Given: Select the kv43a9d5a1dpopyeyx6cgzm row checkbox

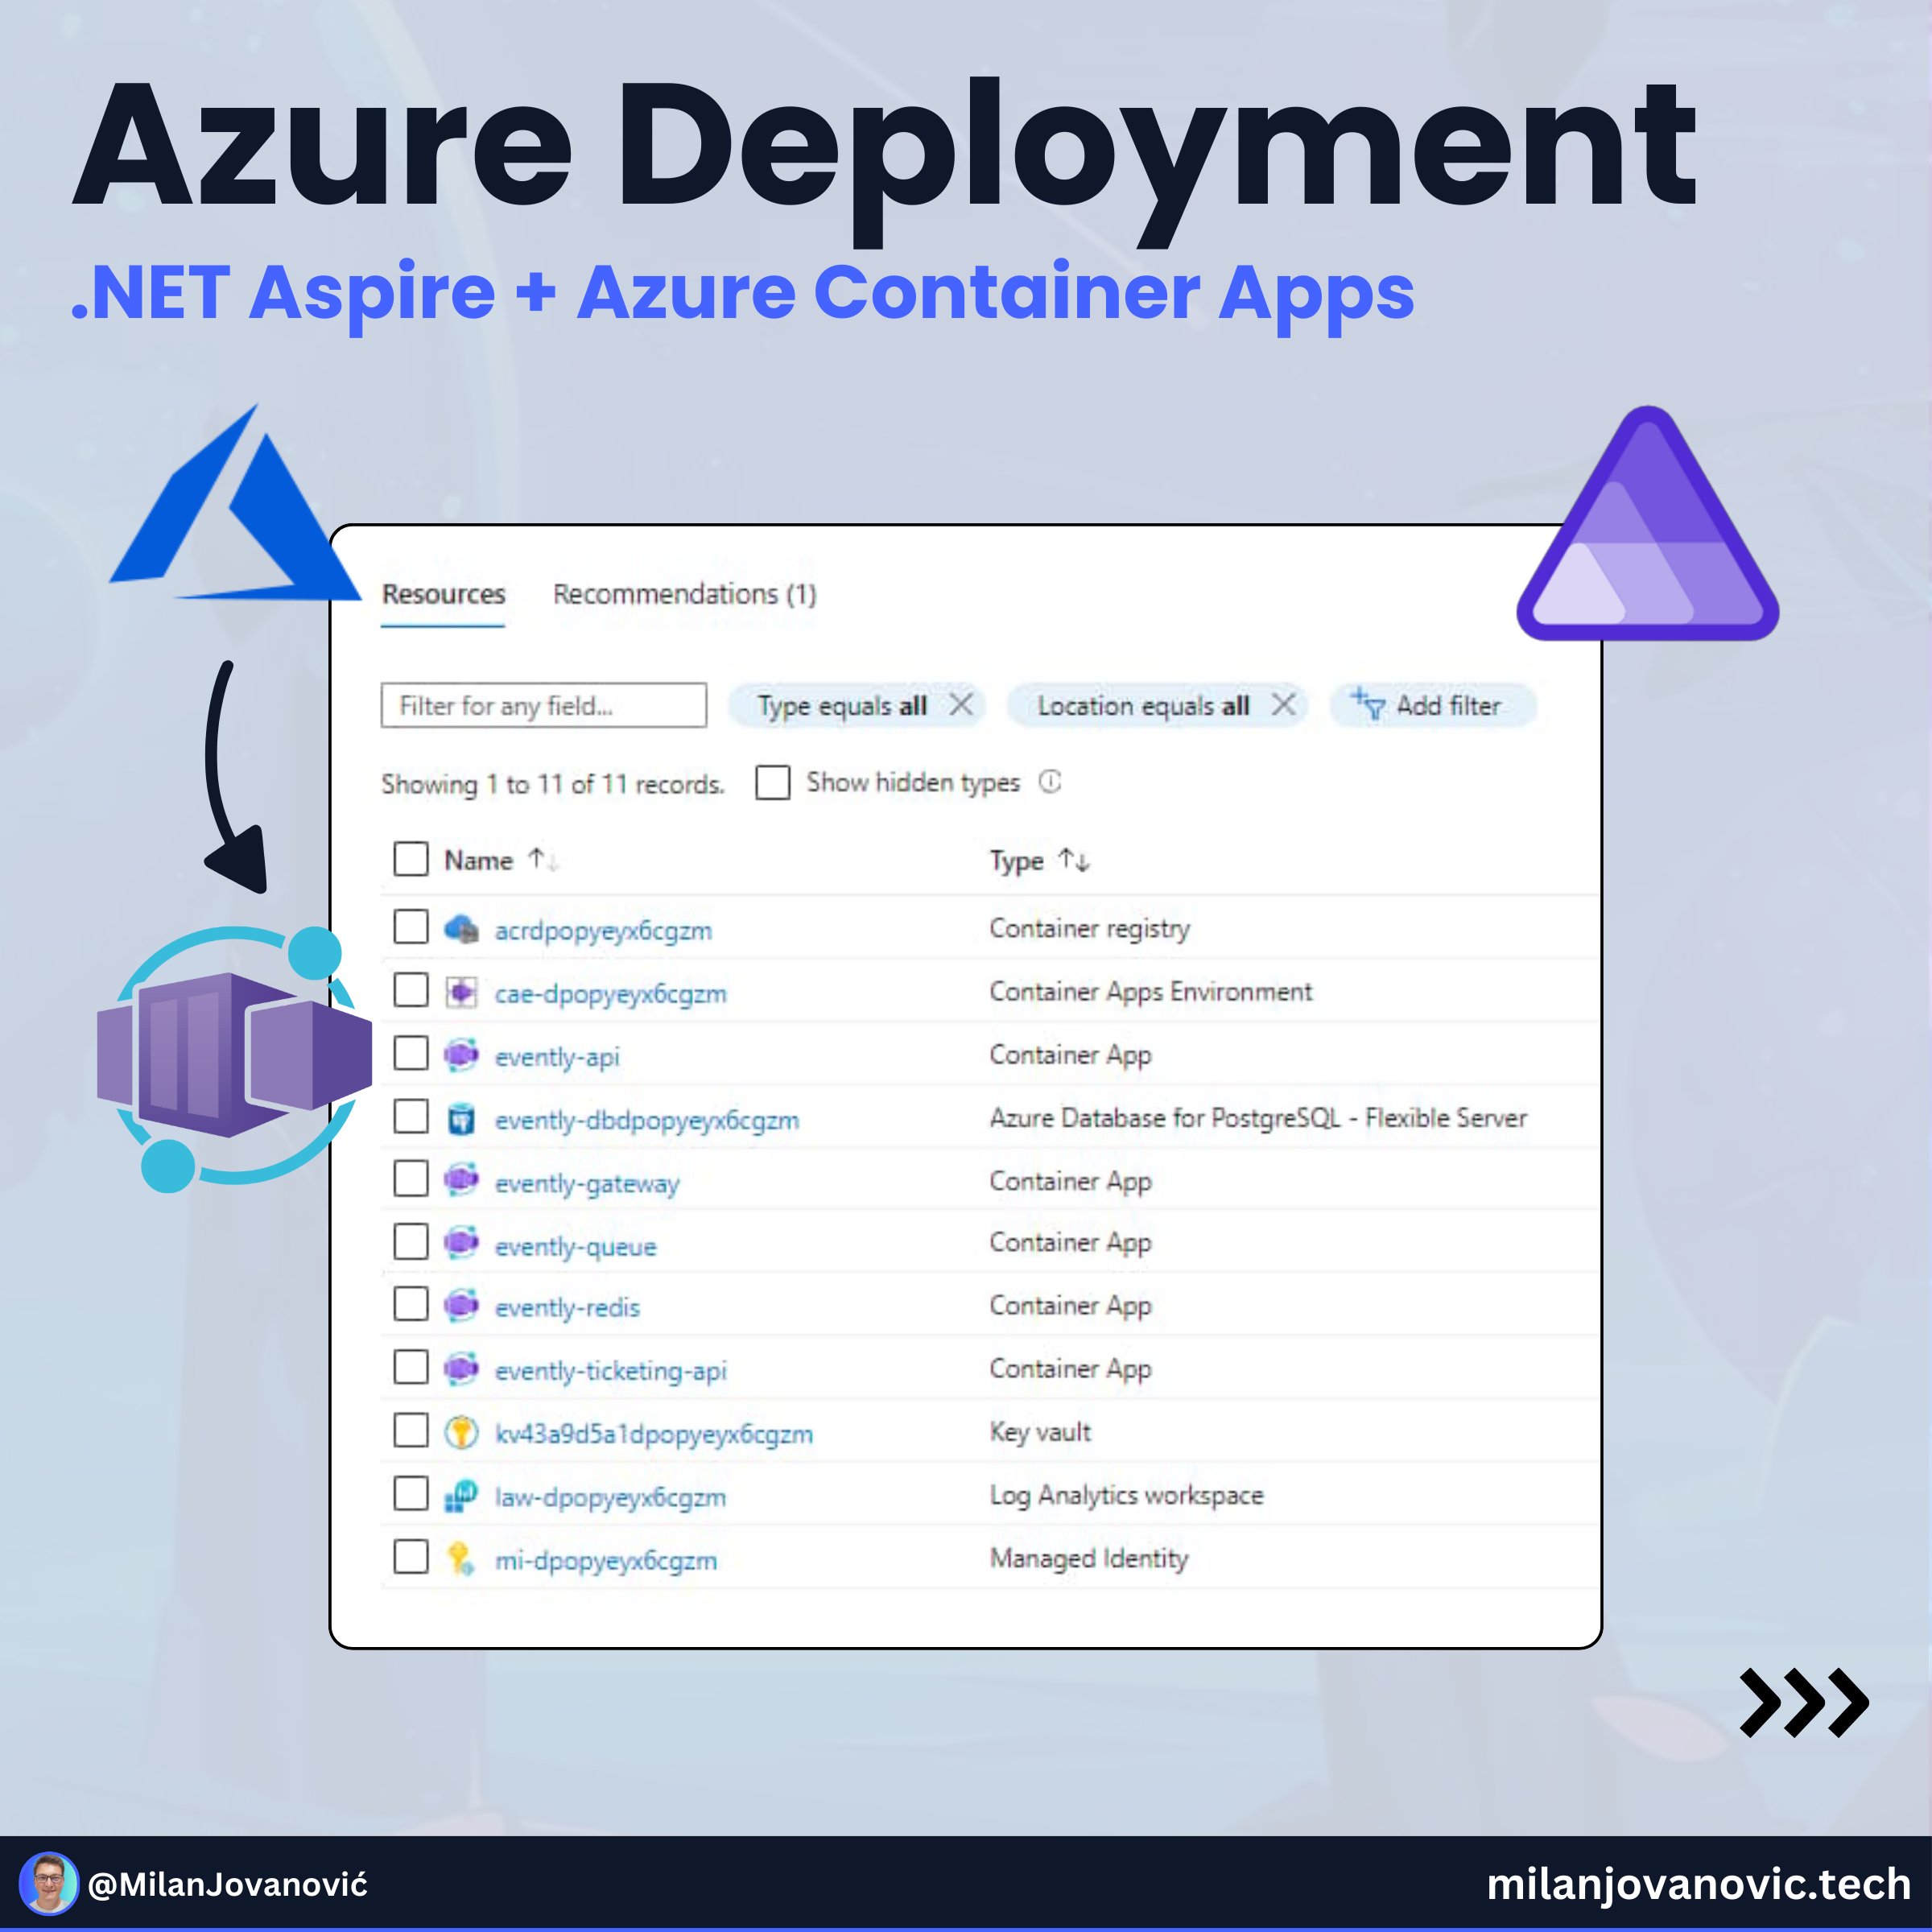Looking at the screenshot, I should (411, 1430).
